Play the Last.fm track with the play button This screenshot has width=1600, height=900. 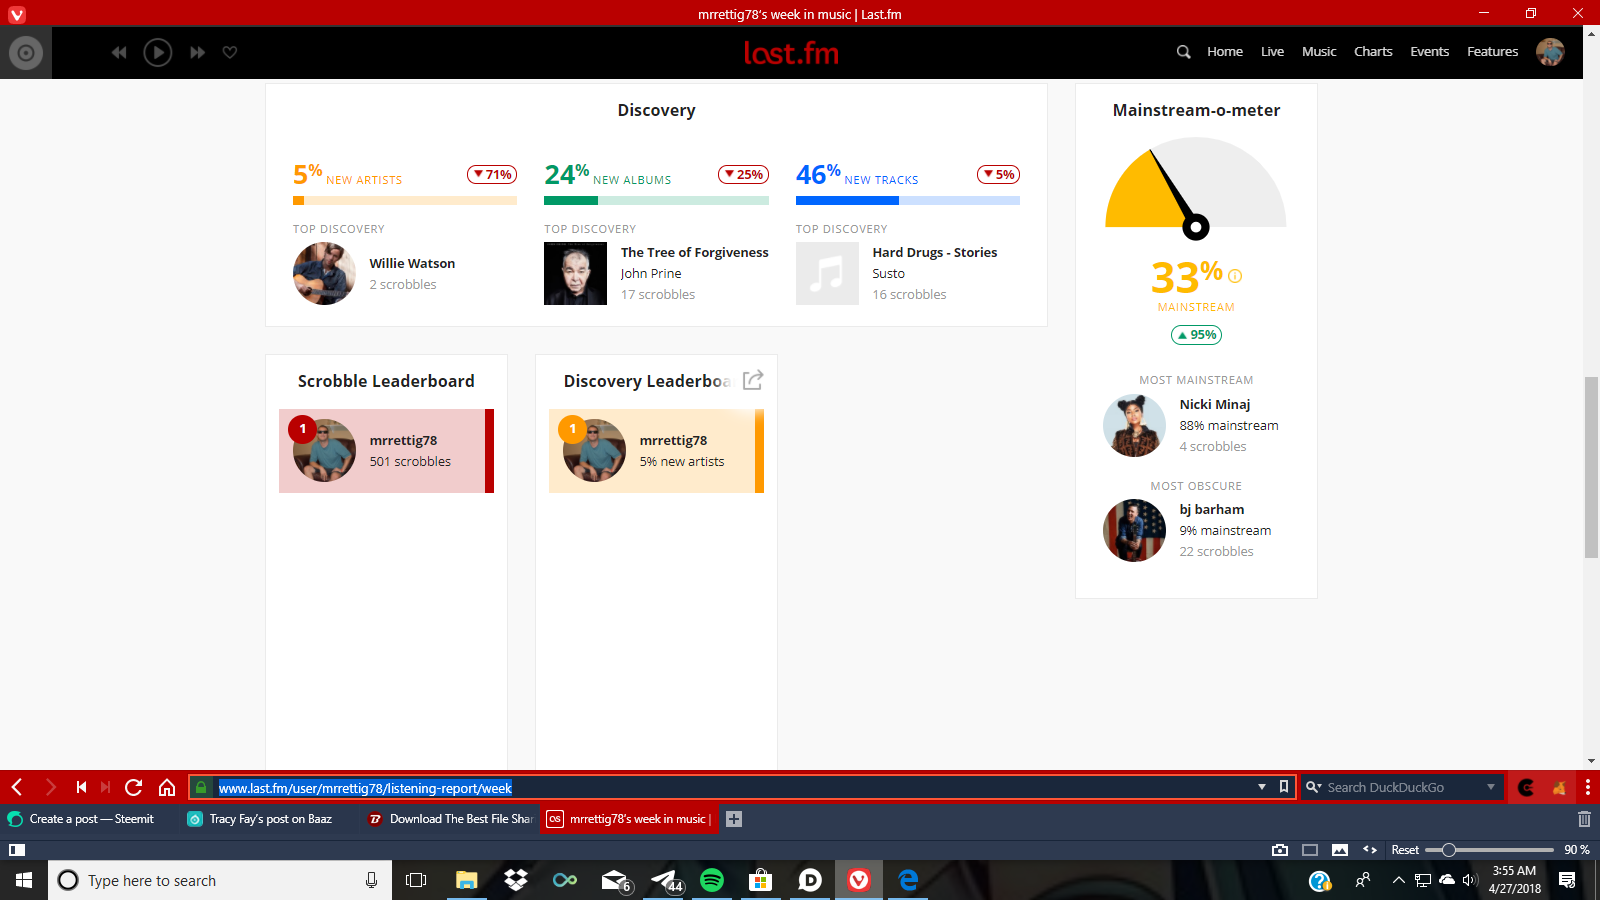click(x=158, y=52)
